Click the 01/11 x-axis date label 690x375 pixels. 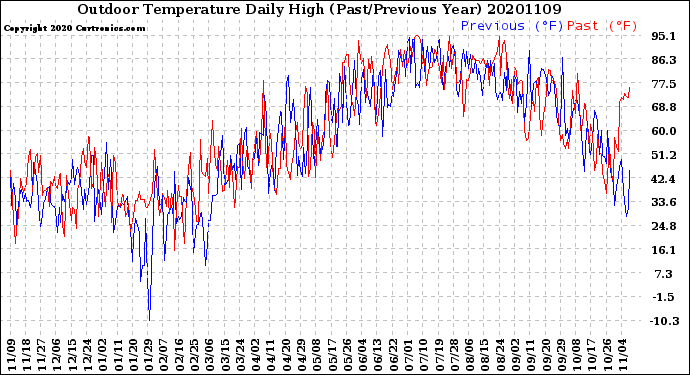coord(118,355)
